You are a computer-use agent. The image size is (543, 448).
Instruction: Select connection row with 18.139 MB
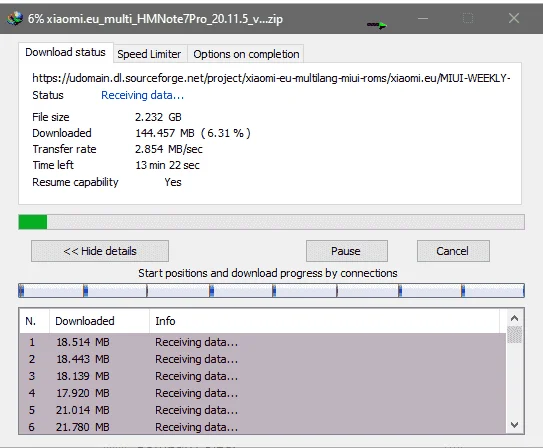click(262, 376)
